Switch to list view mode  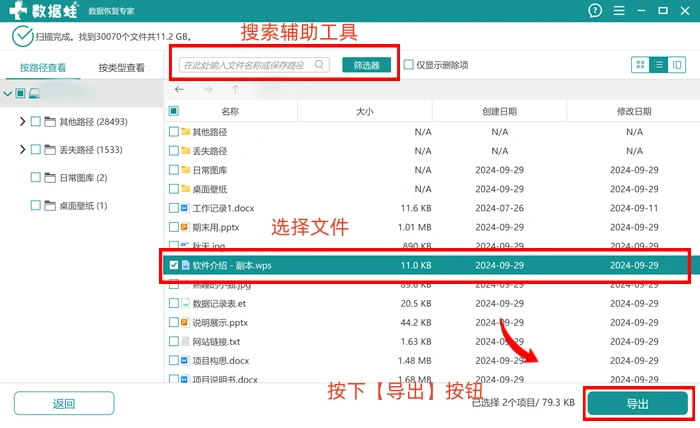658,65
